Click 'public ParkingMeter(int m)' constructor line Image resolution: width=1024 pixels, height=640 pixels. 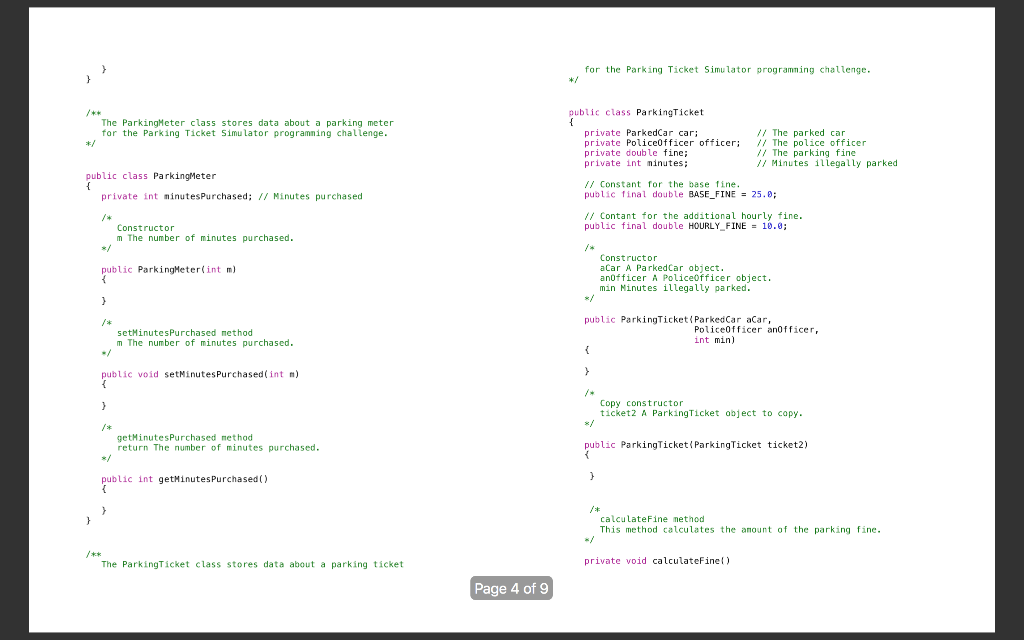point(168,269)
